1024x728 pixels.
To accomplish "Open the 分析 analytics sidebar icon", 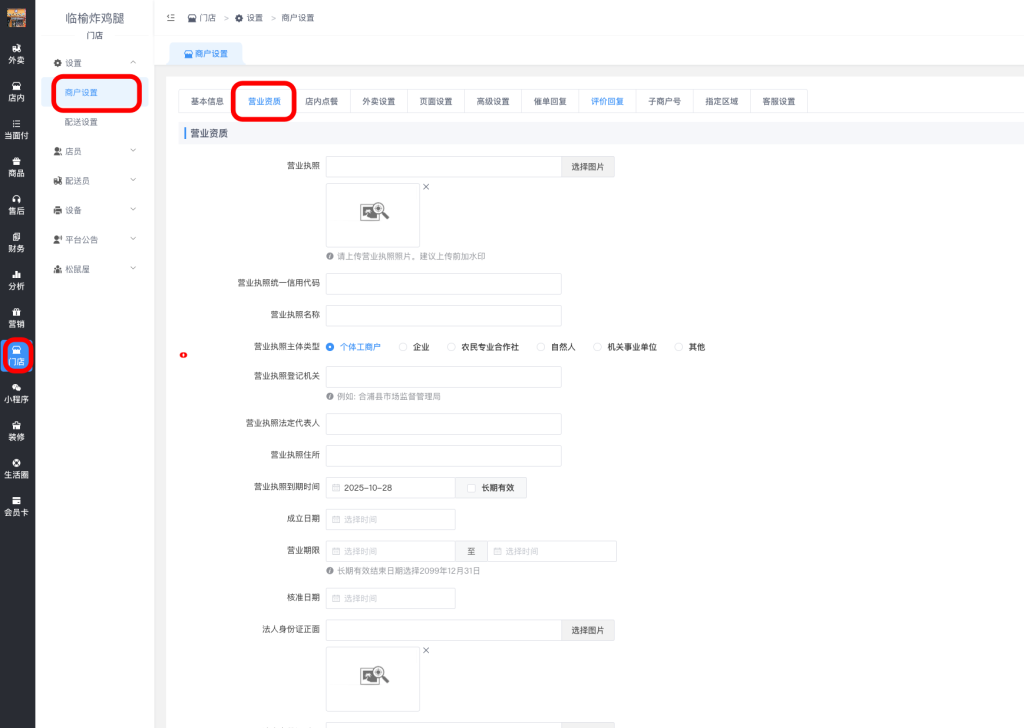I will point(17,279).
